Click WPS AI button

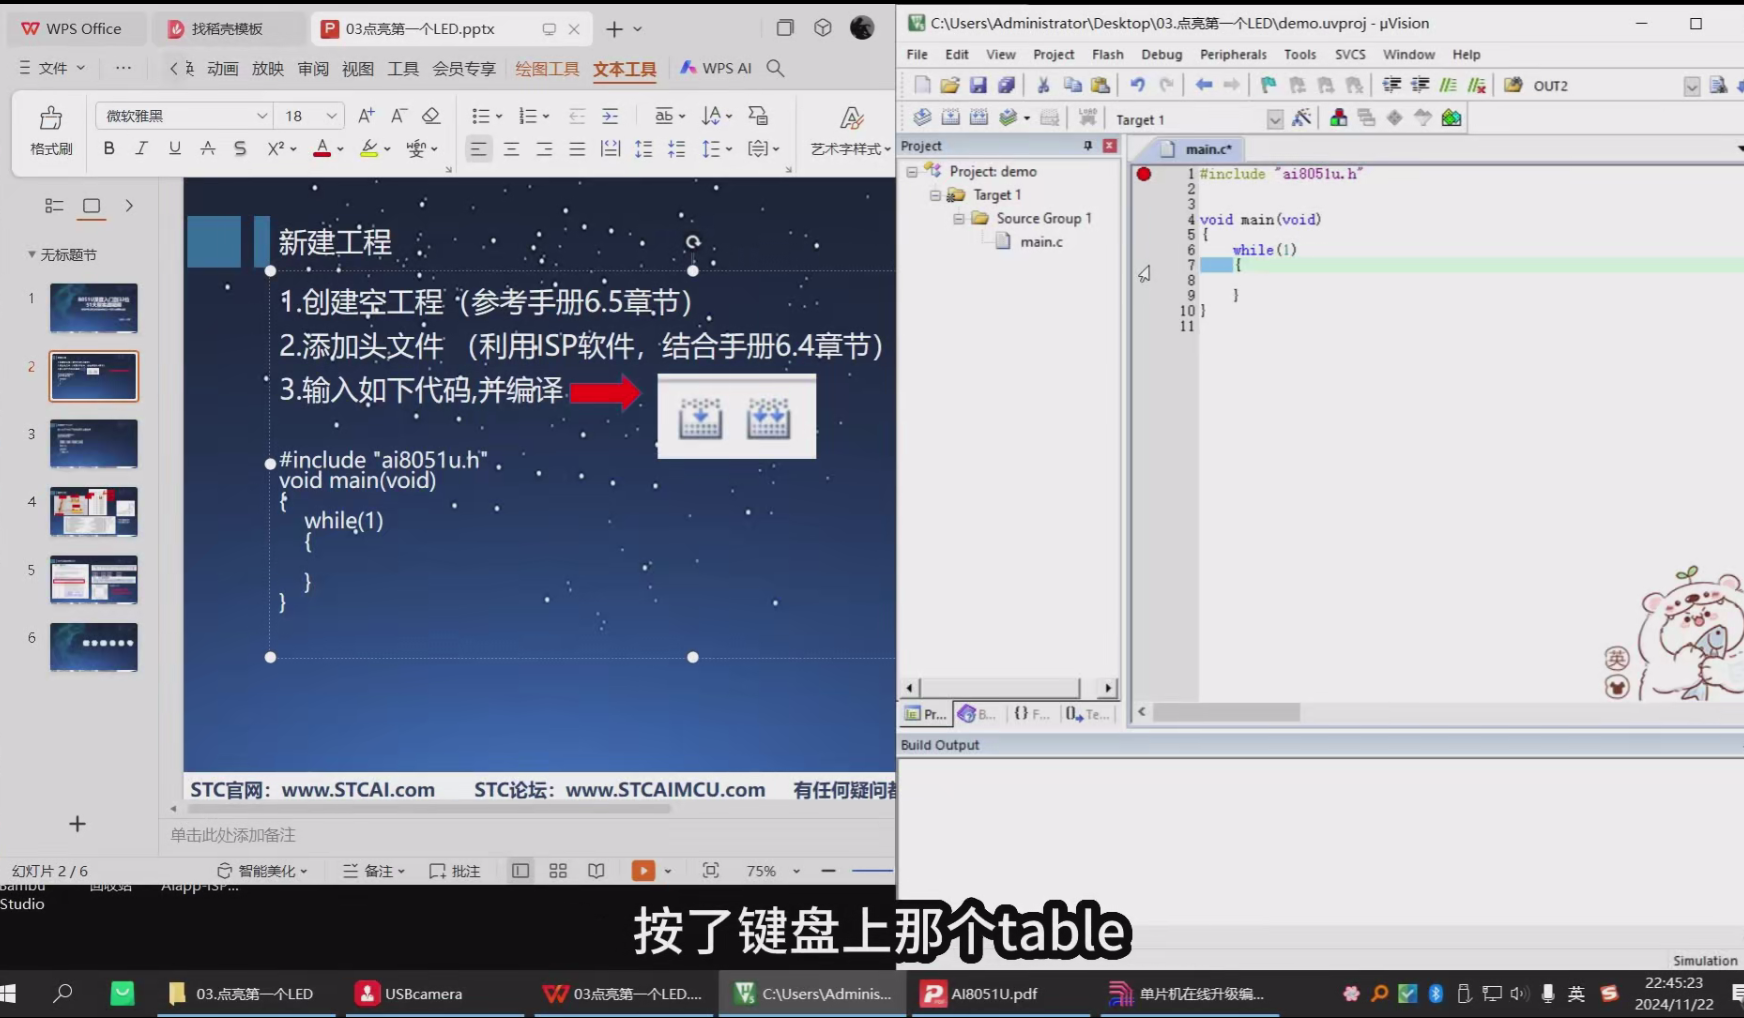[x=716, y=68]
